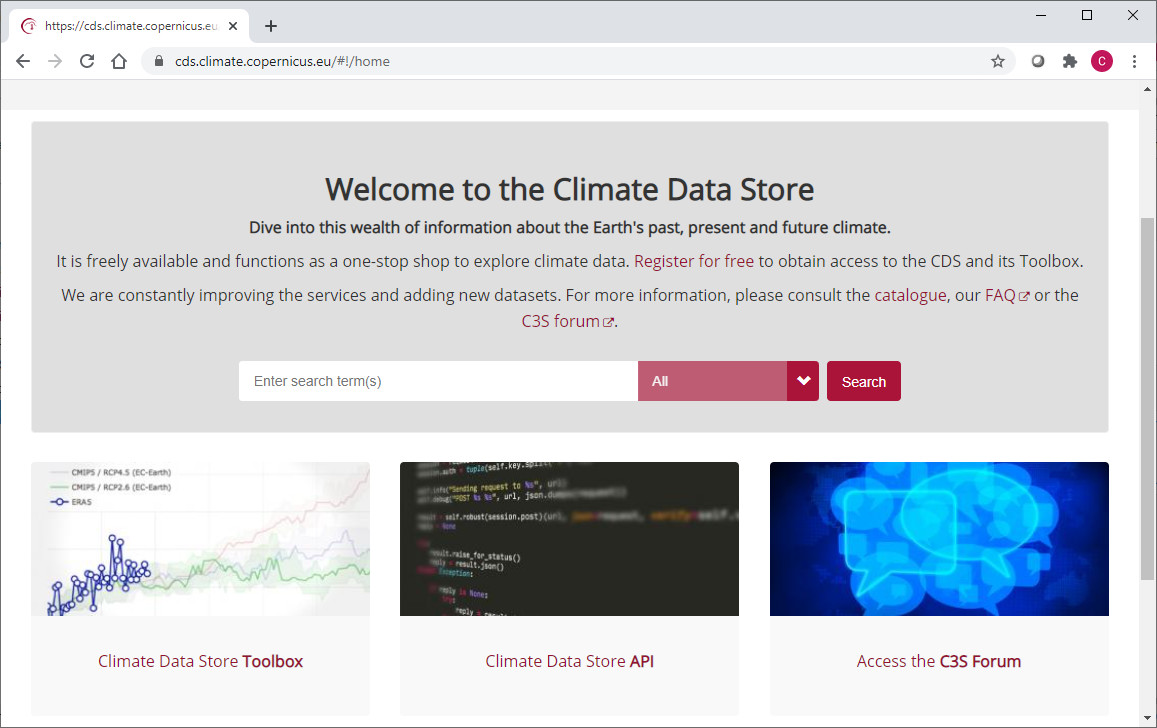
Task: Open the Extensions puzzle-piece menu
Action: [x=1070, y=61]
